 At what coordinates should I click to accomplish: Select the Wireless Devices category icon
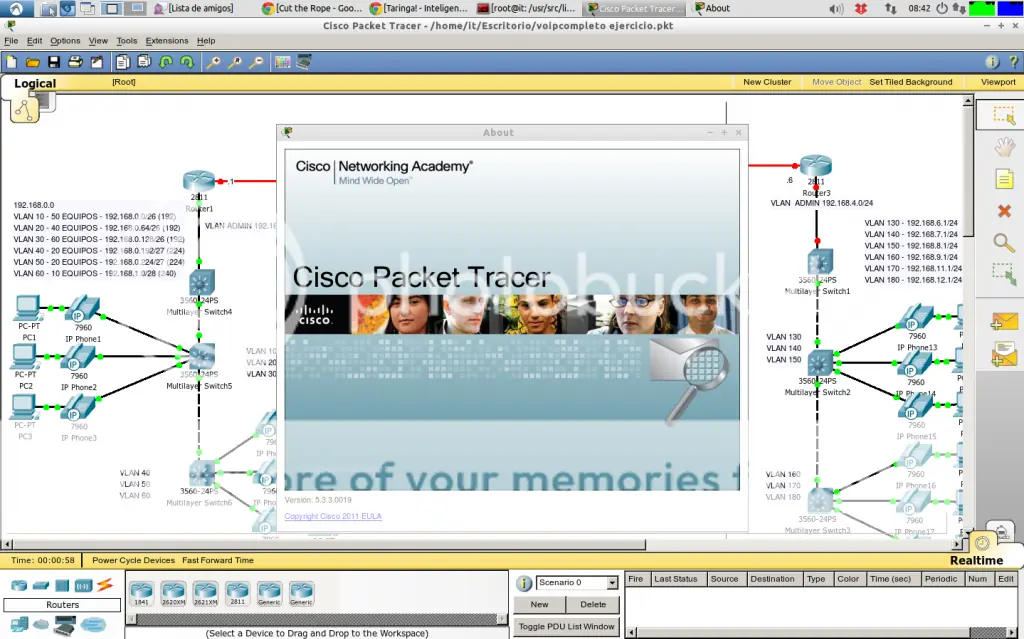pyautogui.click(x=84, y=585)
